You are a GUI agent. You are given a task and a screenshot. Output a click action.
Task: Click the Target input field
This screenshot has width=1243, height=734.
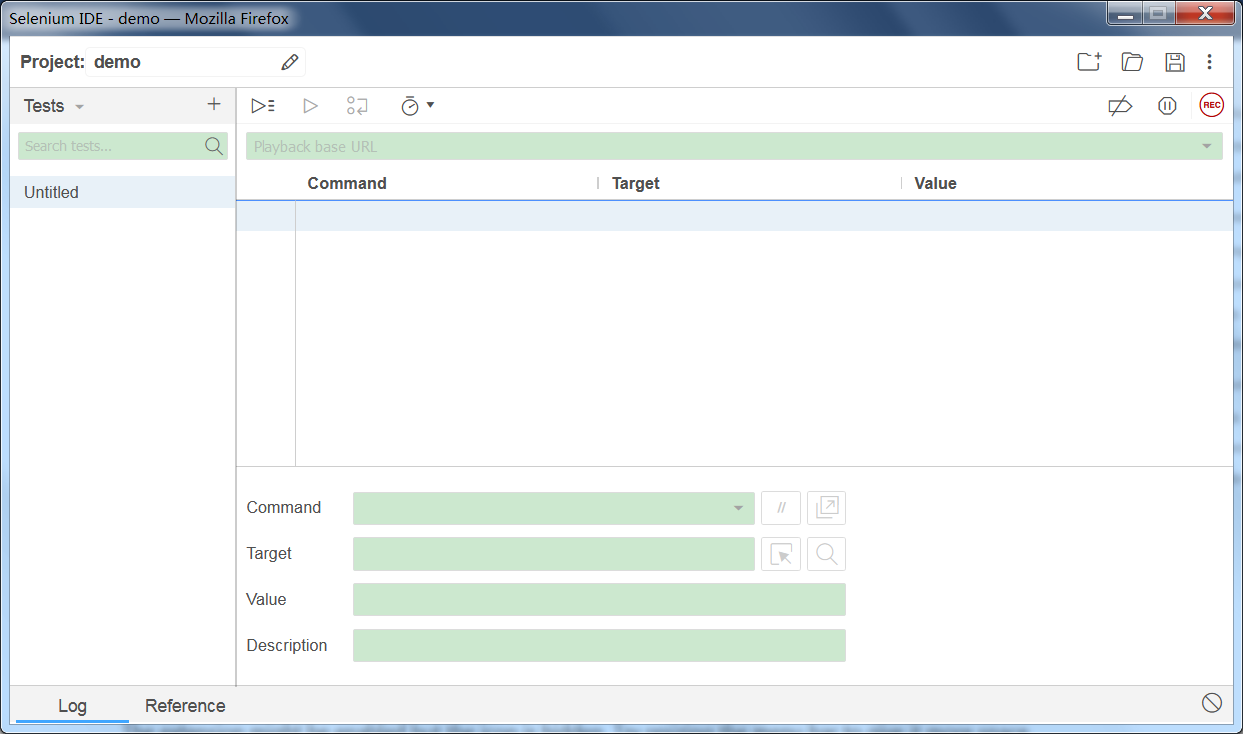tap(554, 554)
